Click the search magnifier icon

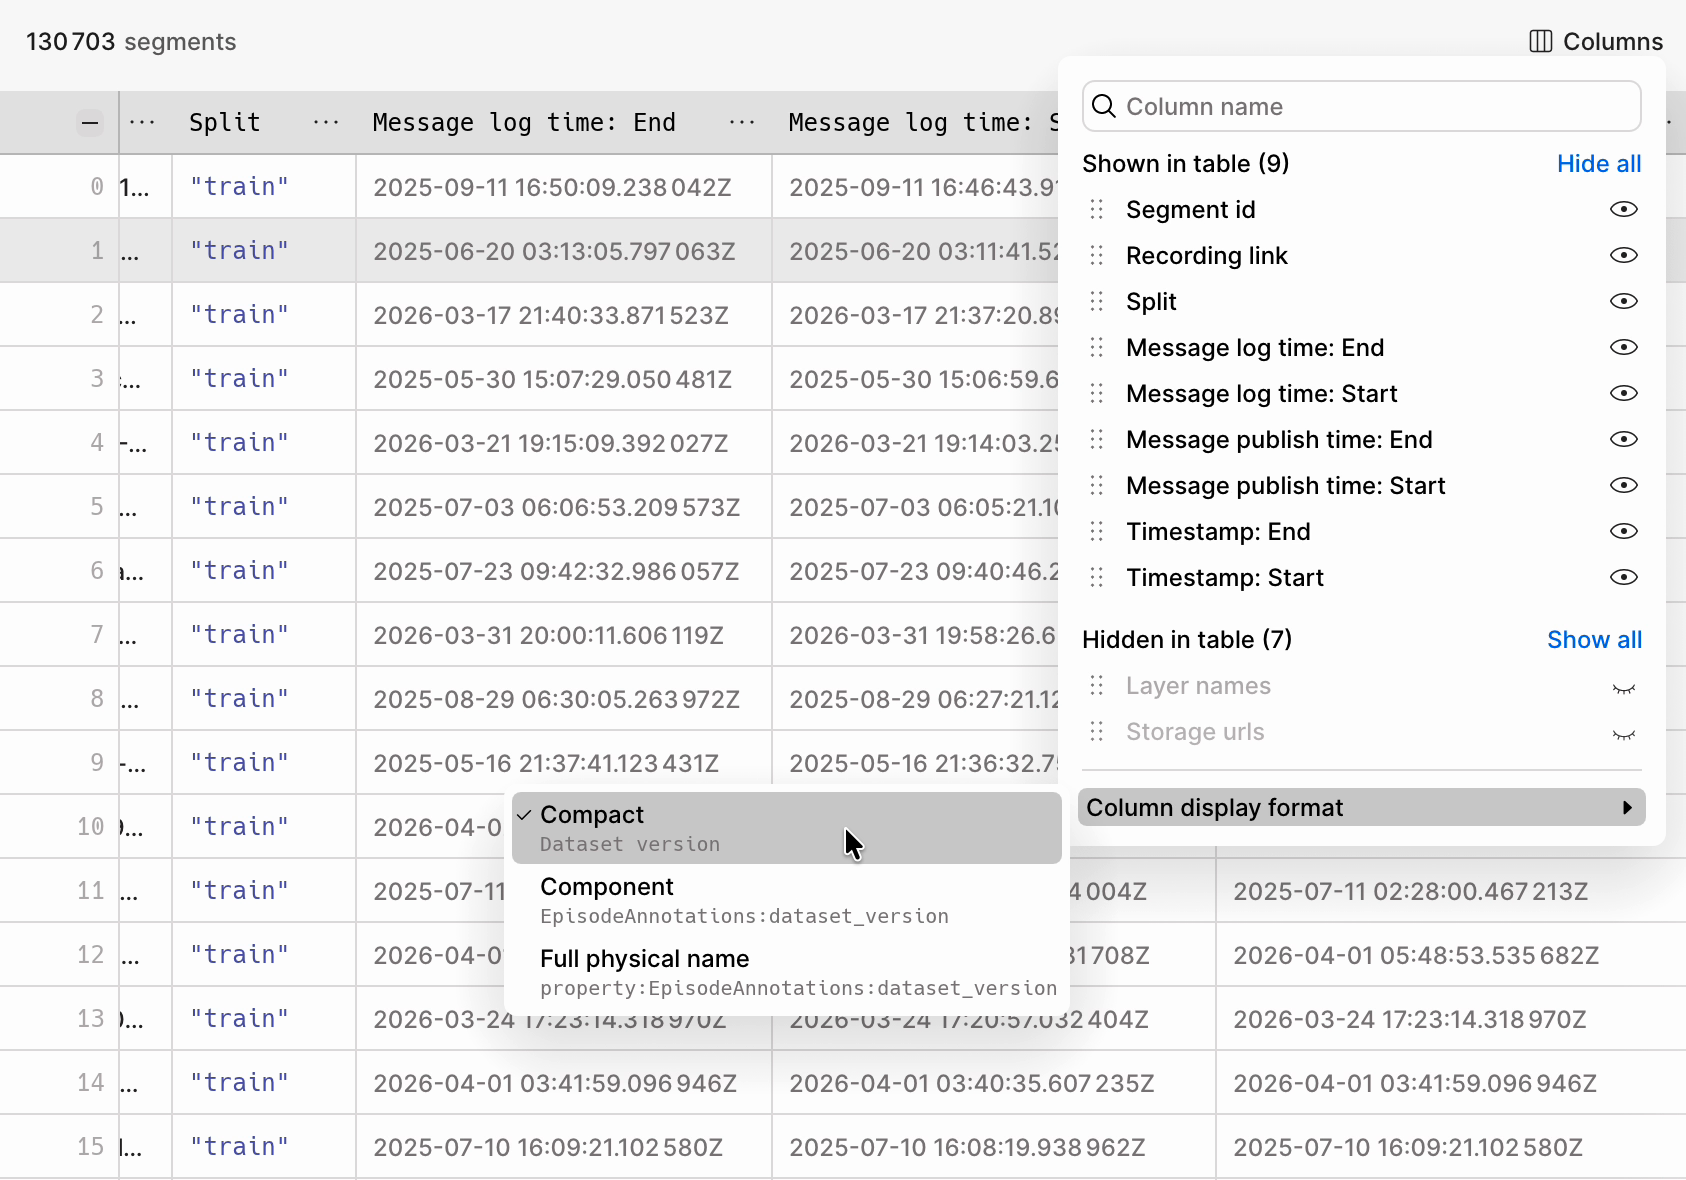point(1104,106)
